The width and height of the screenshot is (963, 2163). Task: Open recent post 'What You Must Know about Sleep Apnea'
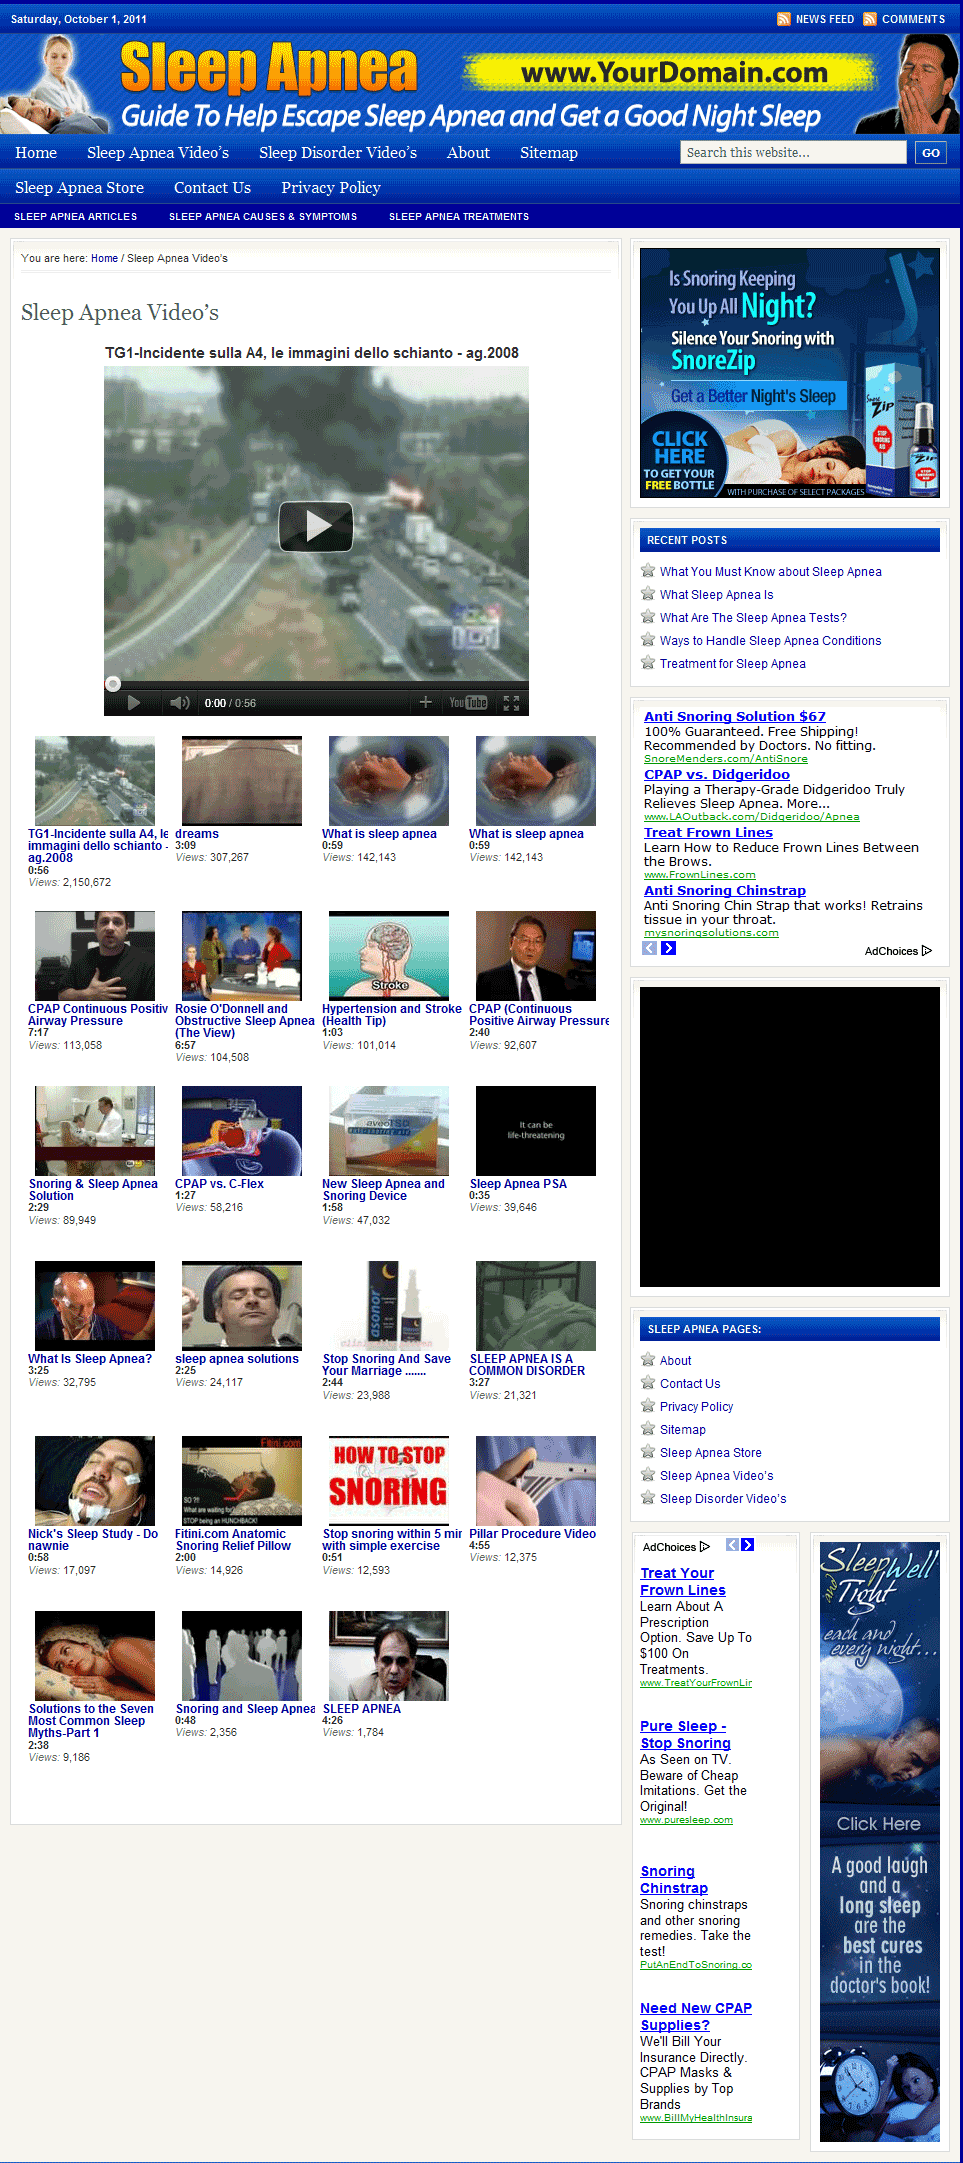(x=771, y=572)
